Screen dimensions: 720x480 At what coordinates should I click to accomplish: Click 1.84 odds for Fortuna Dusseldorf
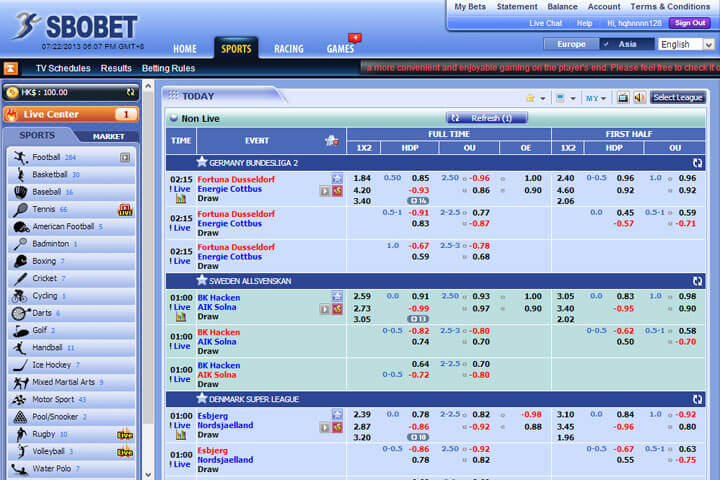click(x=362, y=178)
